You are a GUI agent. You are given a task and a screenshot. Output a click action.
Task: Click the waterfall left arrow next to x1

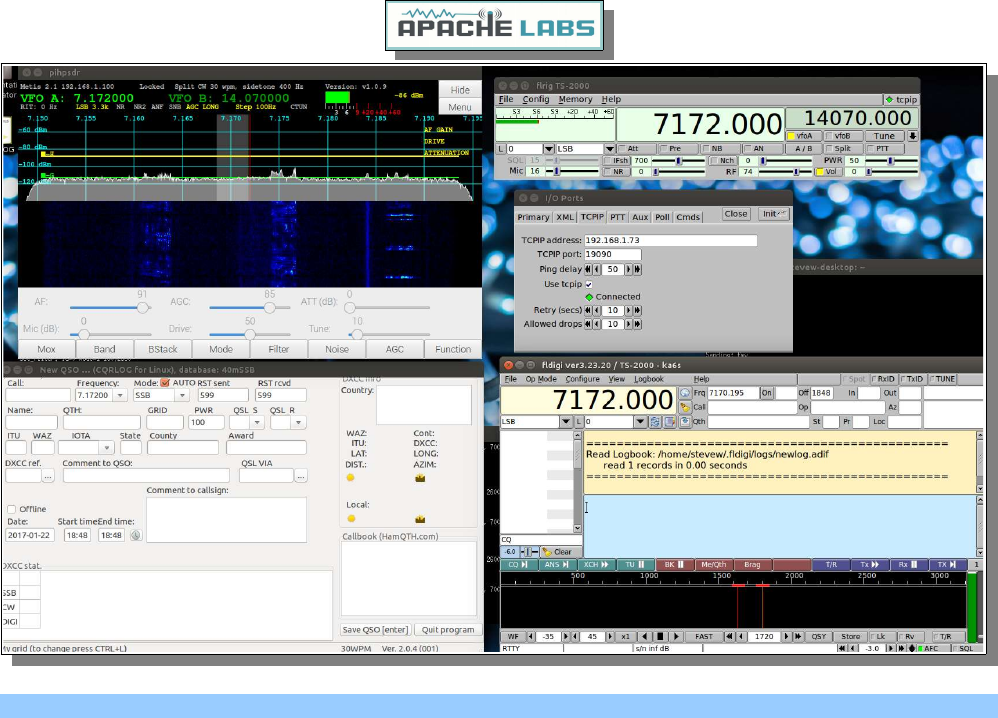click(x=645, y=636)
